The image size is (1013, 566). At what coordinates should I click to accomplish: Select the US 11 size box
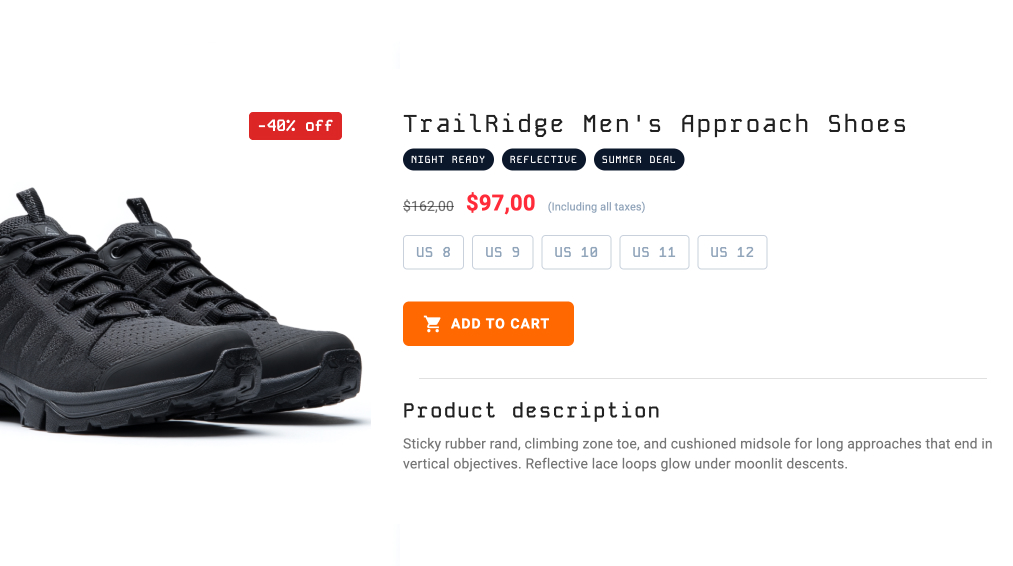[654, 252]
